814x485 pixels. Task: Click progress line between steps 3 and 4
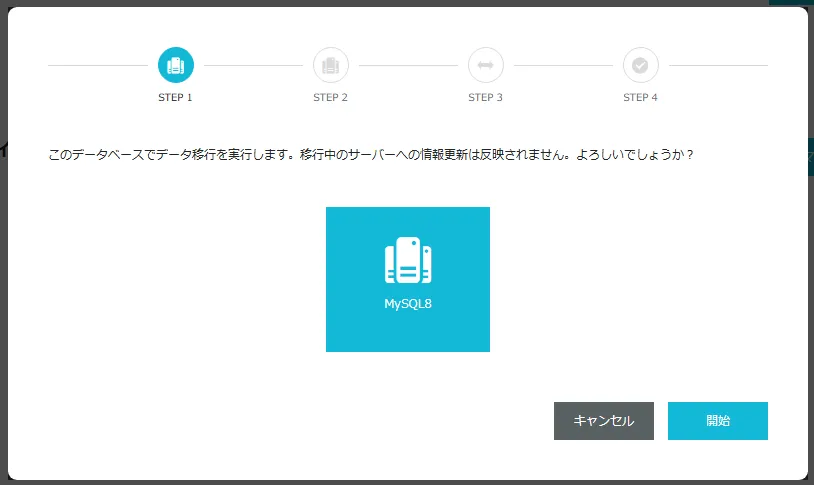click(563, 65)
